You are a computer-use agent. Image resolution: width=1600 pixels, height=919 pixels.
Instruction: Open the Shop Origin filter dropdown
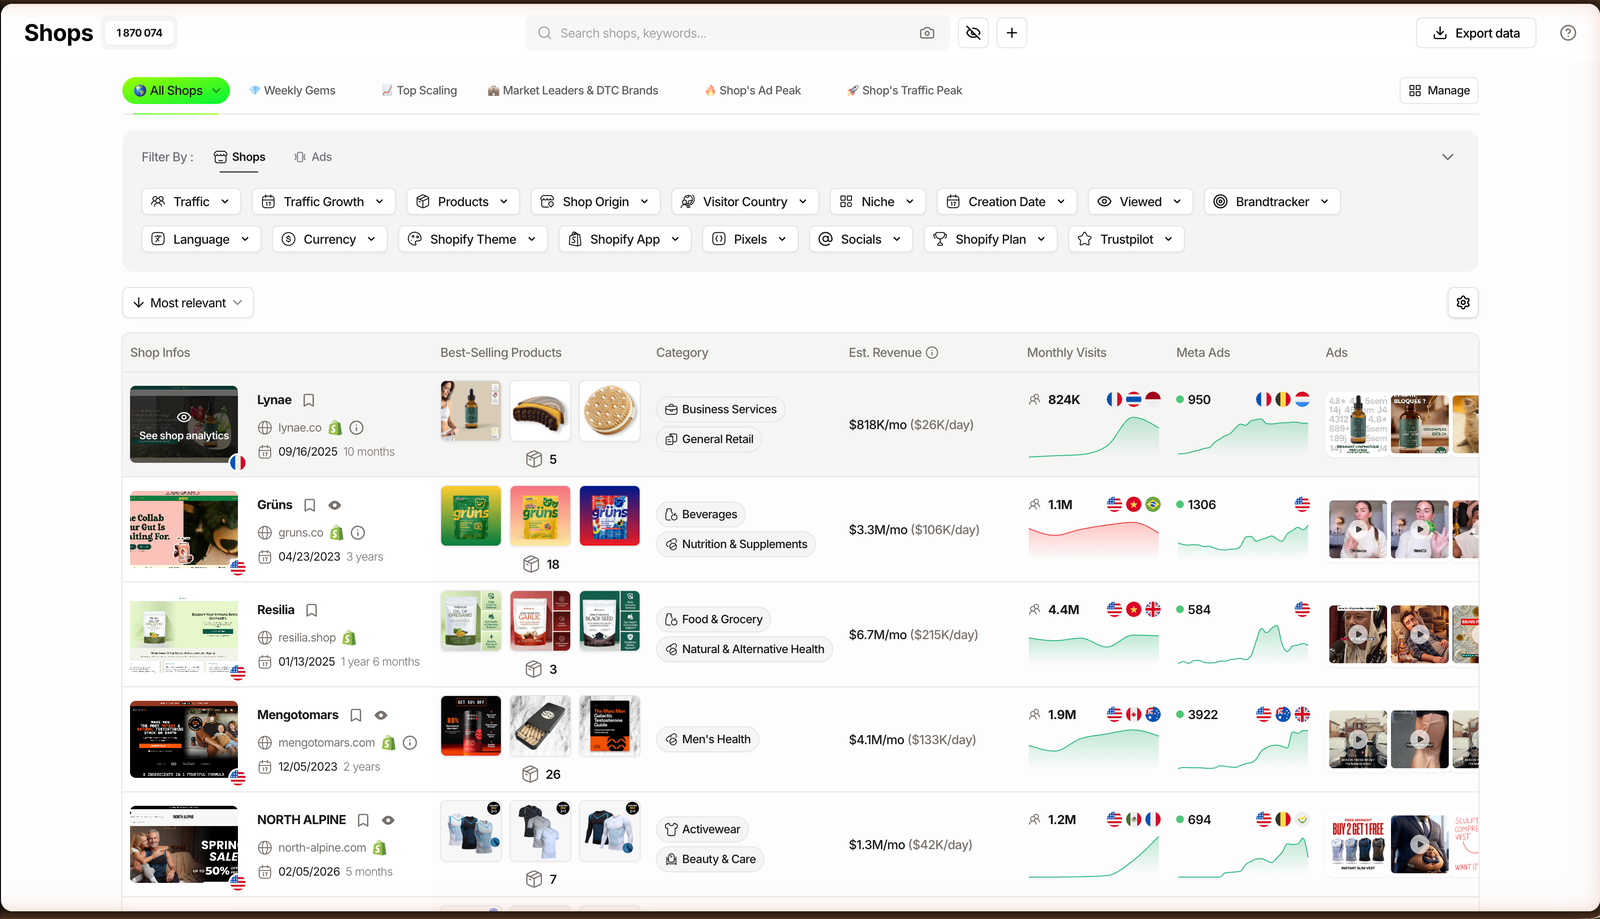click(596, 201)
